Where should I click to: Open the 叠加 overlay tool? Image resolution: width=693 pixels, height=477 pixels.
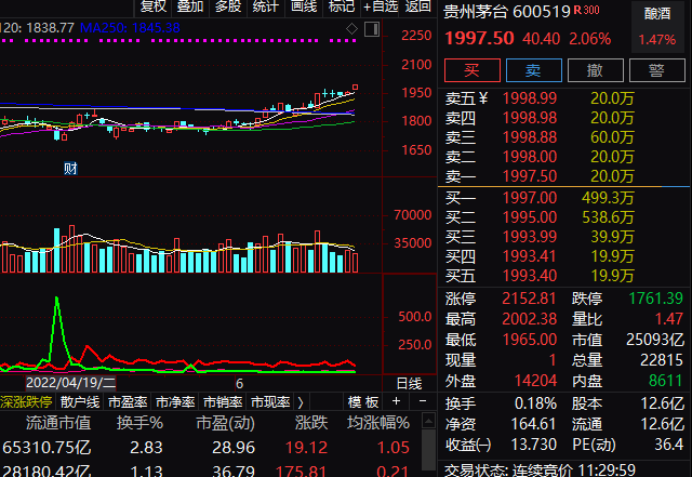coord(190,6)
